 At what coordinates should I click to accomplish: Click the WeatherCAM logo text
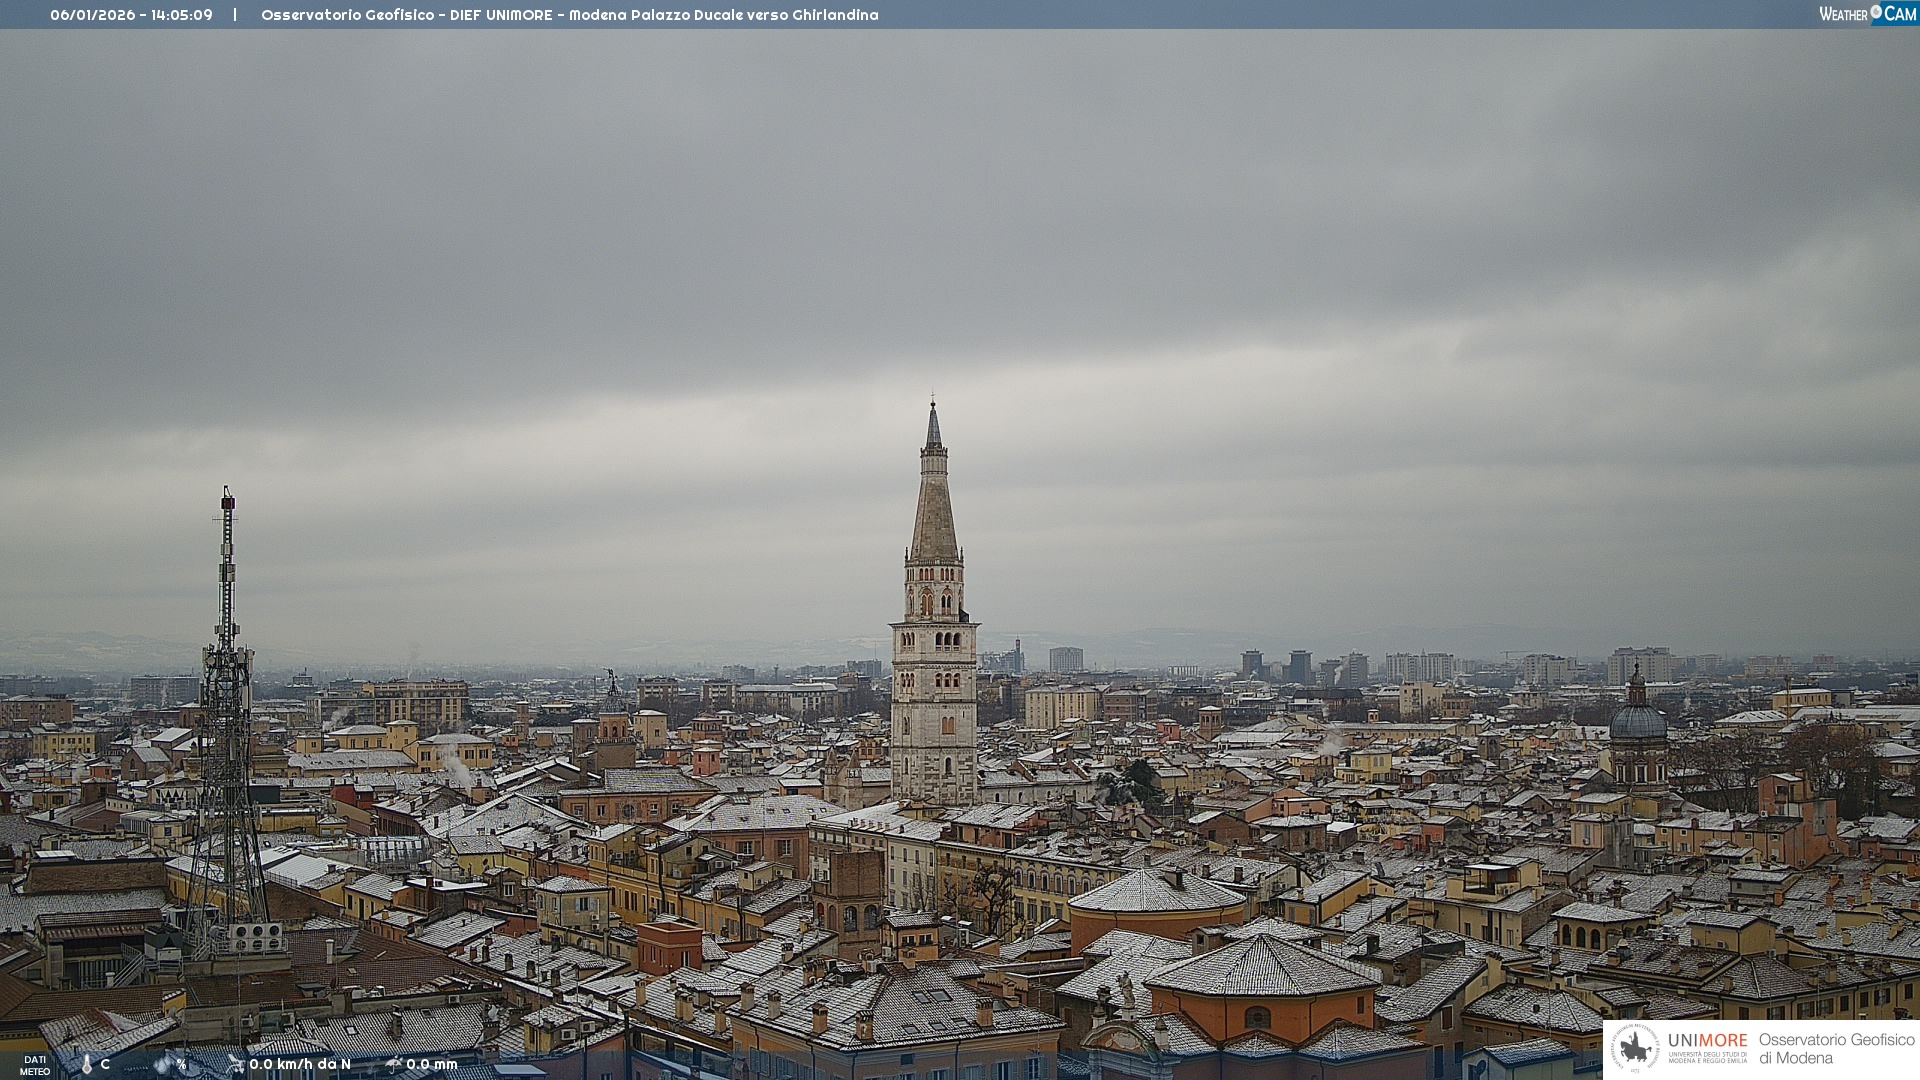1843,14
